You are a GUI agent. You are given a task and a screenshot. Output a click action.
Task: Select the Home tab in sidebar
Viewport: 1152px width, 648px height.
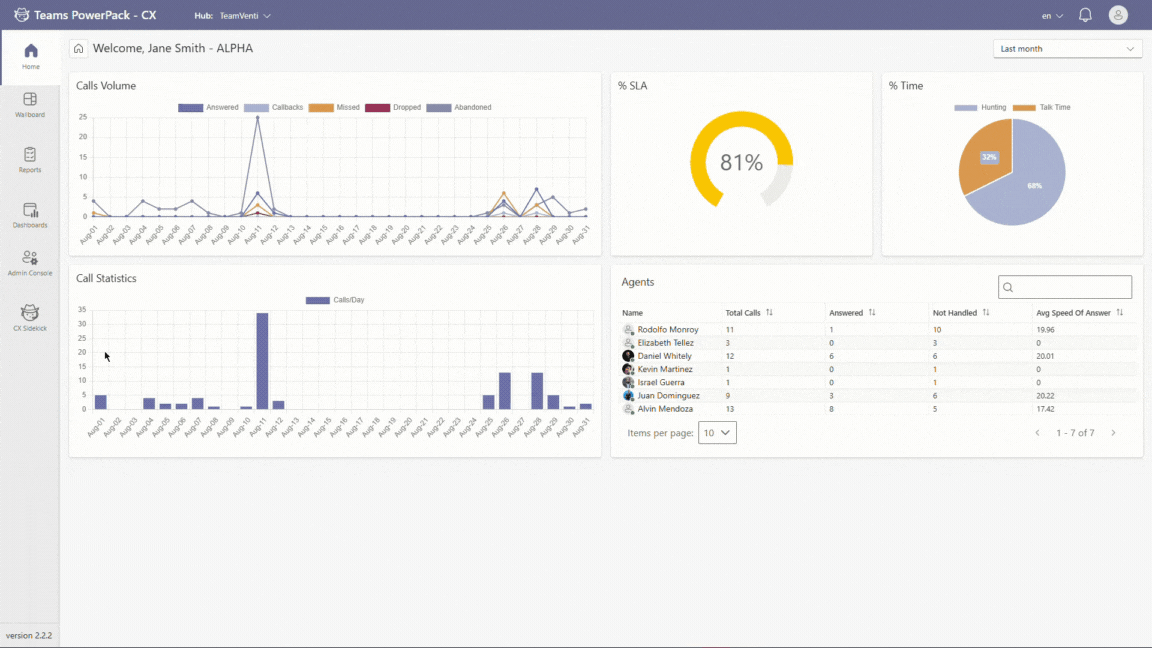pos(31,56)
